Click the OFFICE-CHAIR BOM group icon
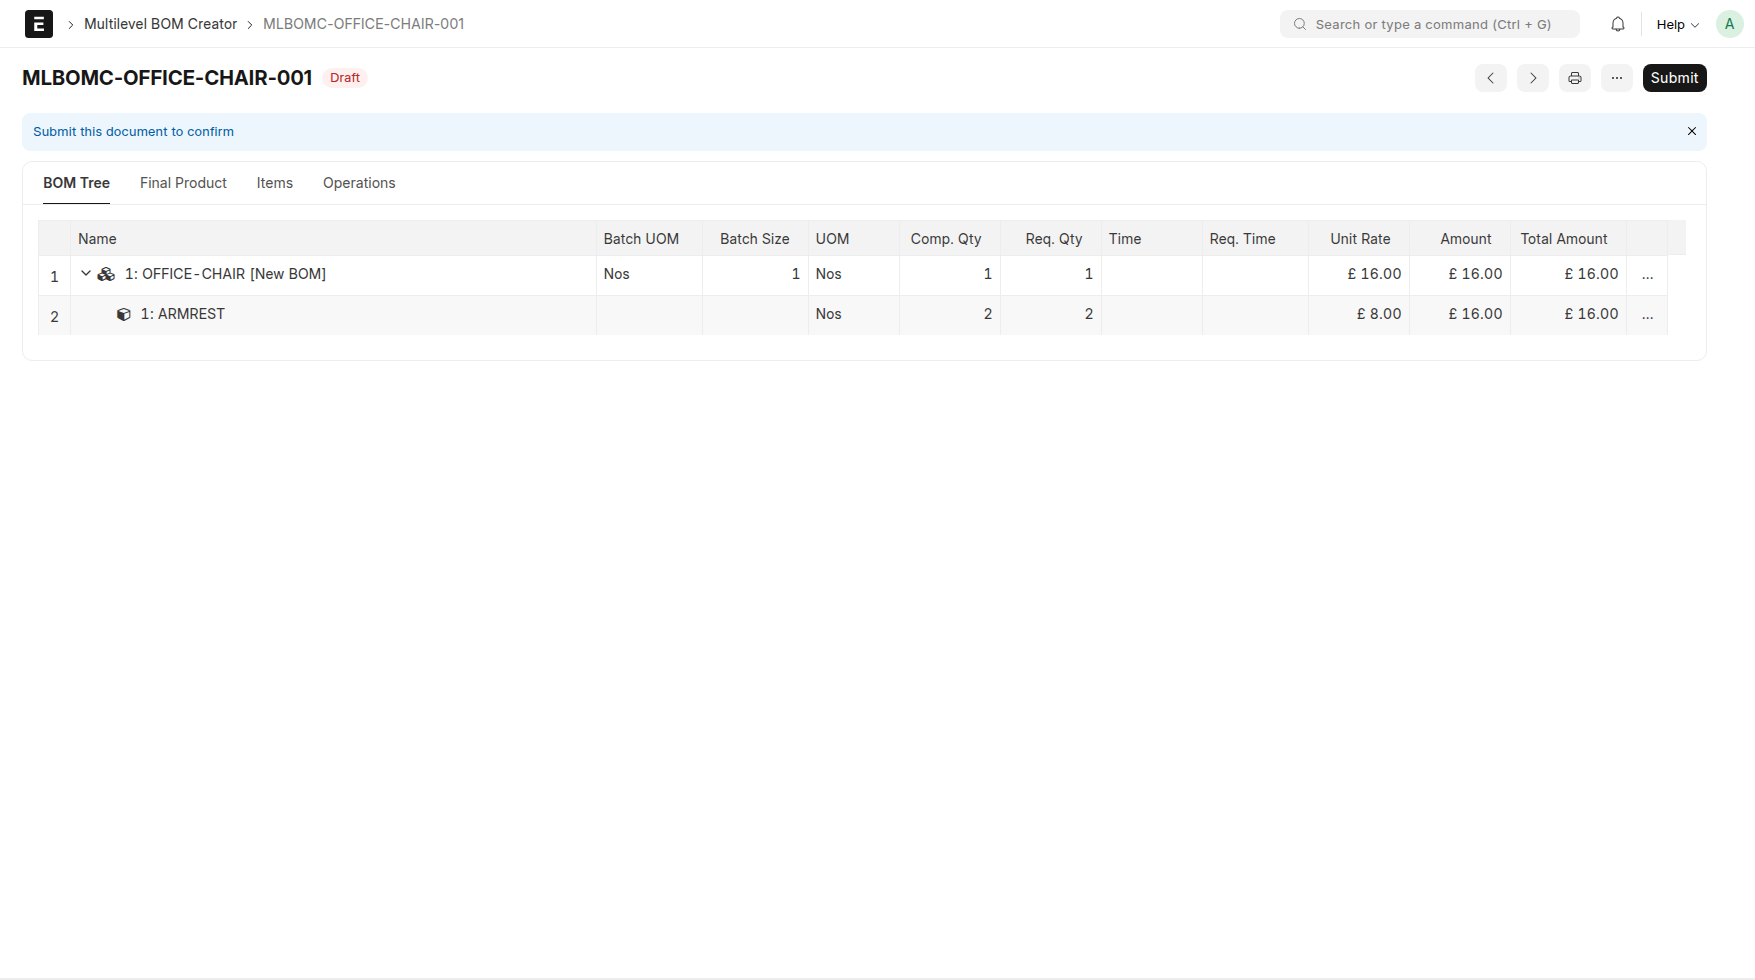This screenshot has height=980, width=1755. click(106, 274)
